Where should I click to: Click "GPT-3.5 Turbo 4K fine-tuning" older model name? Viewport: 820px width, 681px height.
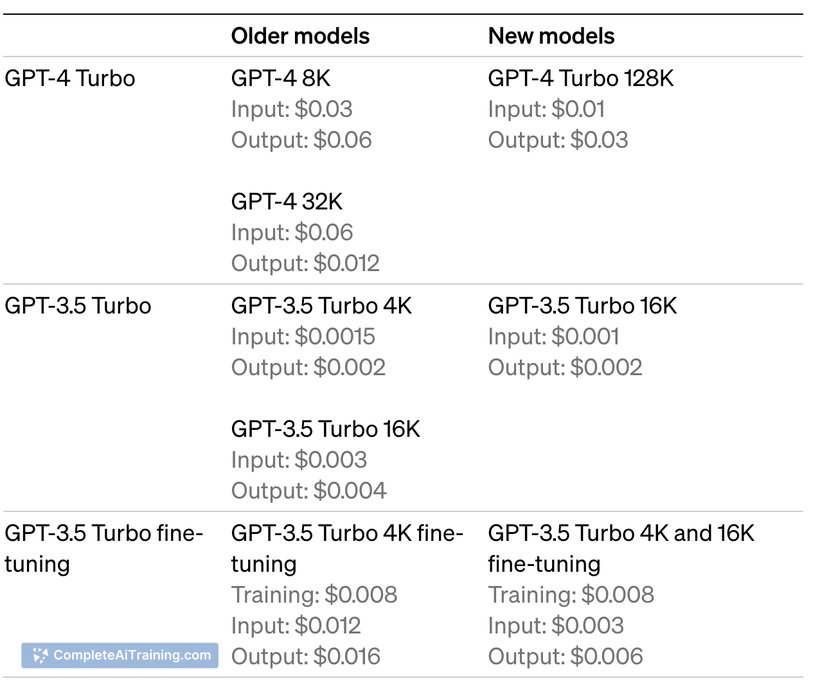(347, 549)
